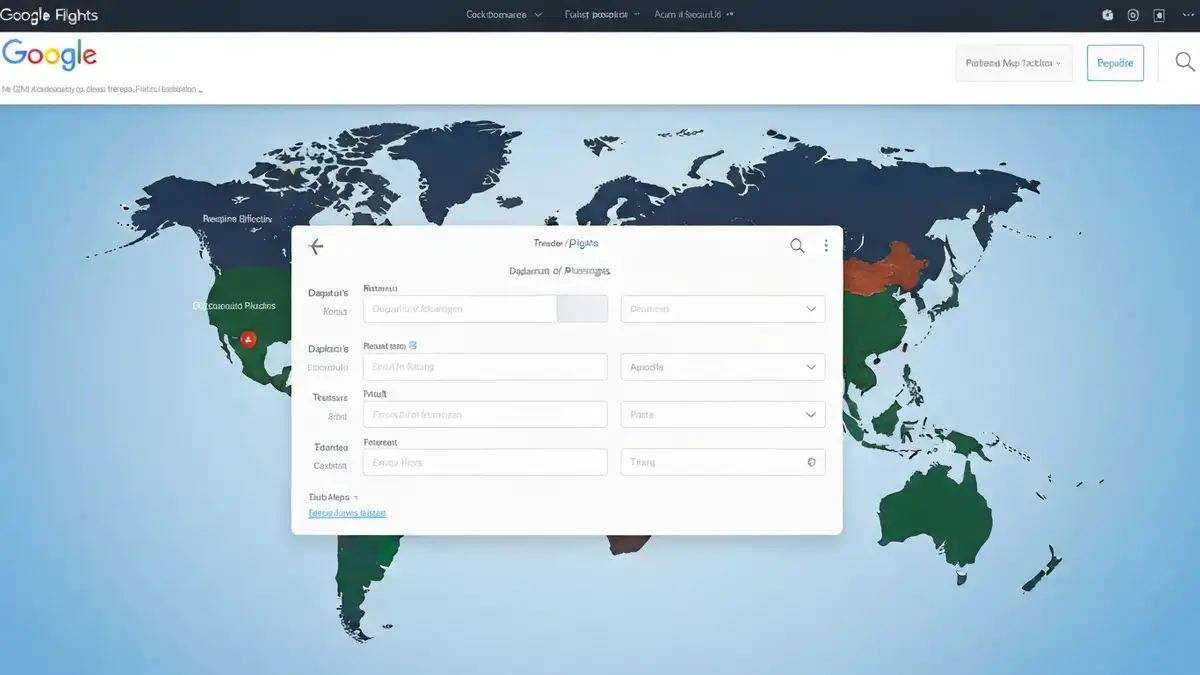Click the solid round icon in the dark top bar
The height and width of the screenshot is (675, 1200).
point(1107,15)
